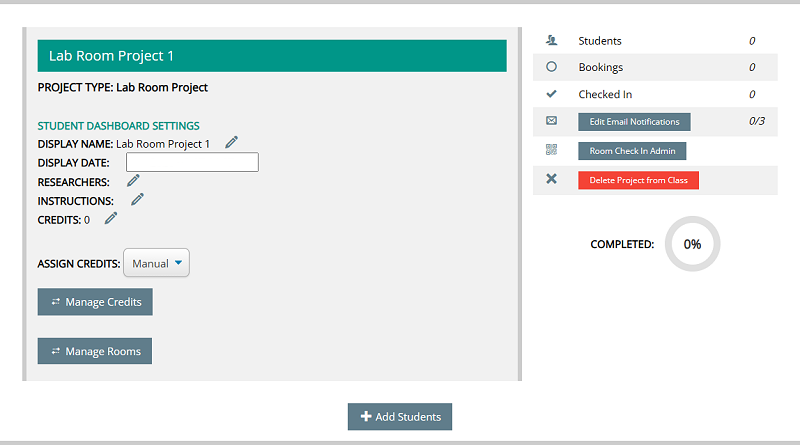Open the Assign Credits Manual dropdown

point(156,263)
